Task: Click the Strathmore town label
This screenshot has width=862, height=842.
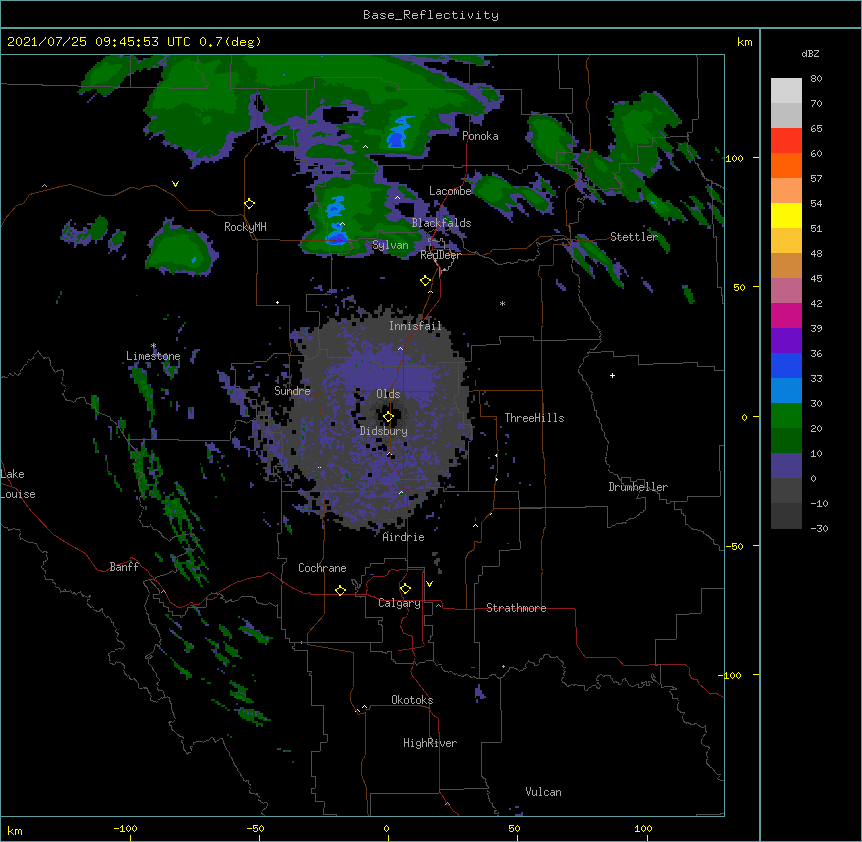Action: pos(516,608)
